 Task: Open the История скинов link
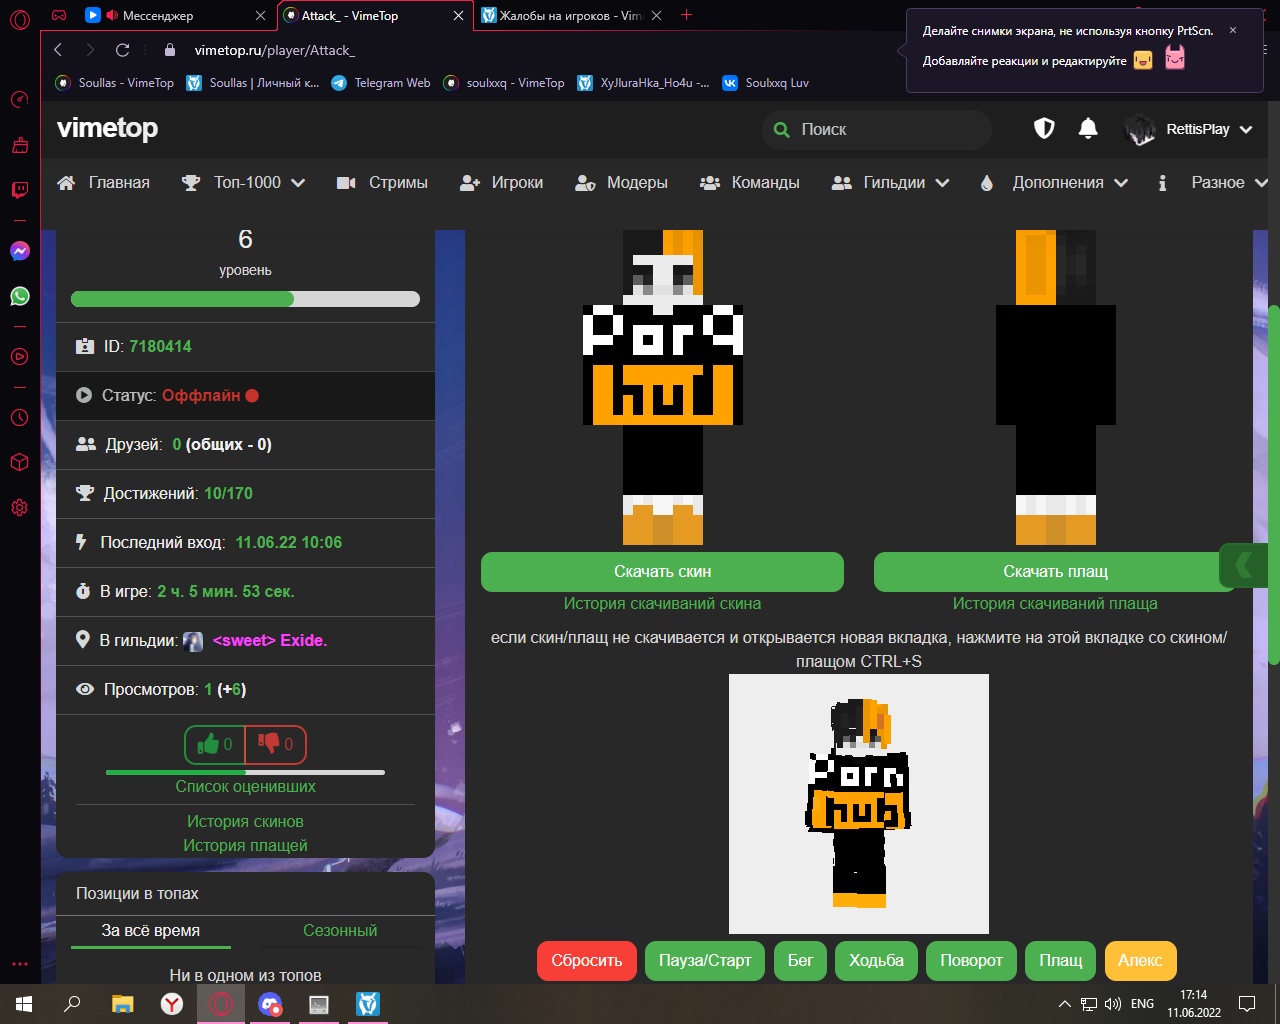(245, 822)
